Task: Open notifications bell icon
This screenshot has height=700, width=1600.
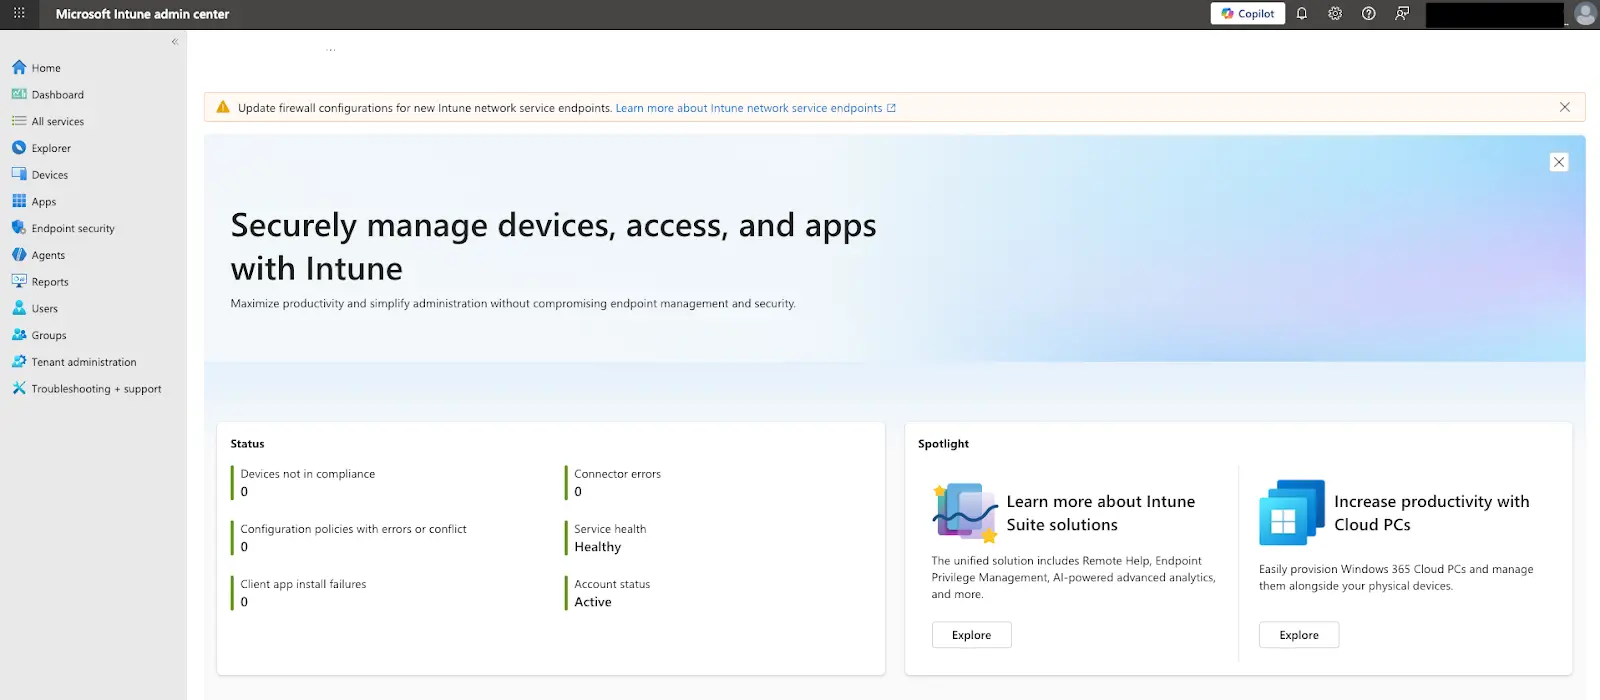Action: point(1302,14)
